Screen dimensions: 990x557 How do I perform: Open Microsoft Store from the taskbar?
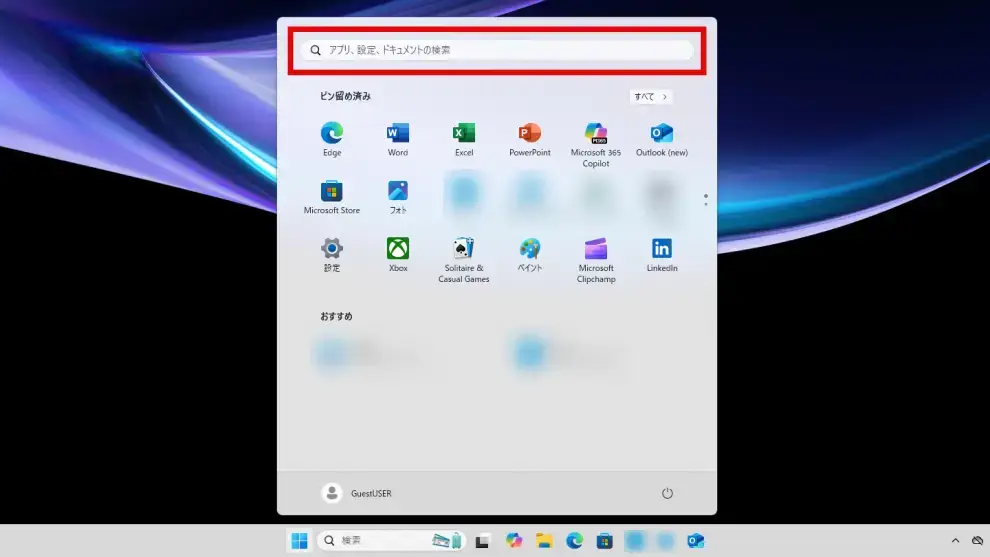point(604,541)
